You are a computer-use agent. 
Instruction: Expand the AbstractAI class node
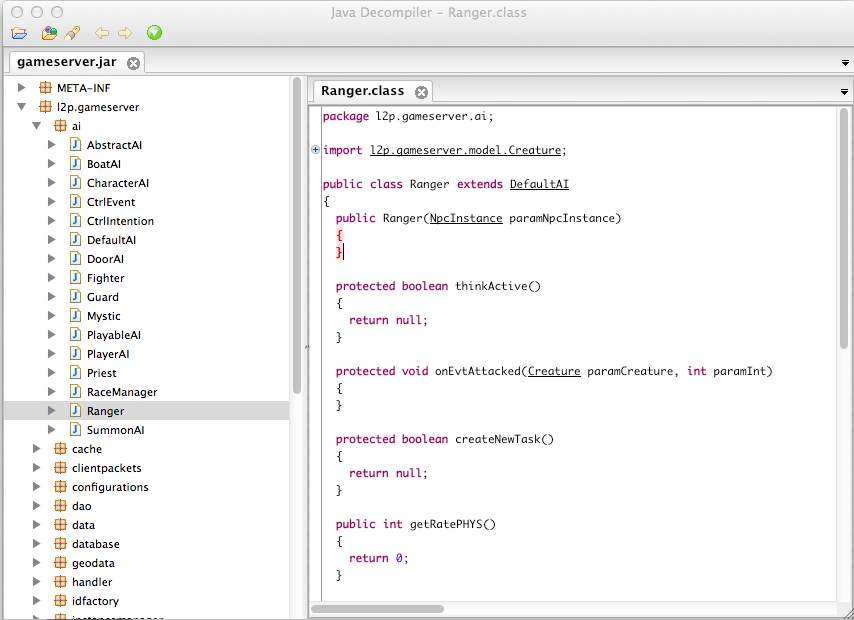pos(52,145)
